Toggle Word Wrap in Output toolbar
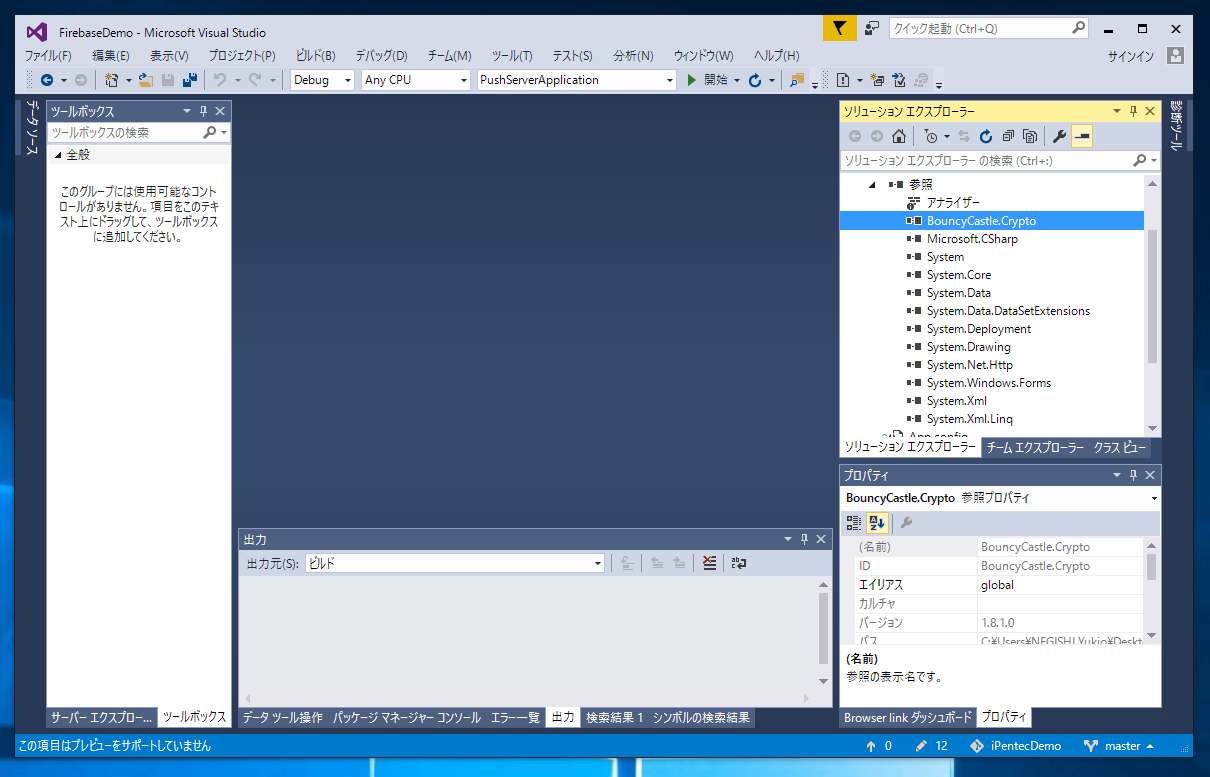Viewport: 1210px width, 777px height. coord(739,564)
